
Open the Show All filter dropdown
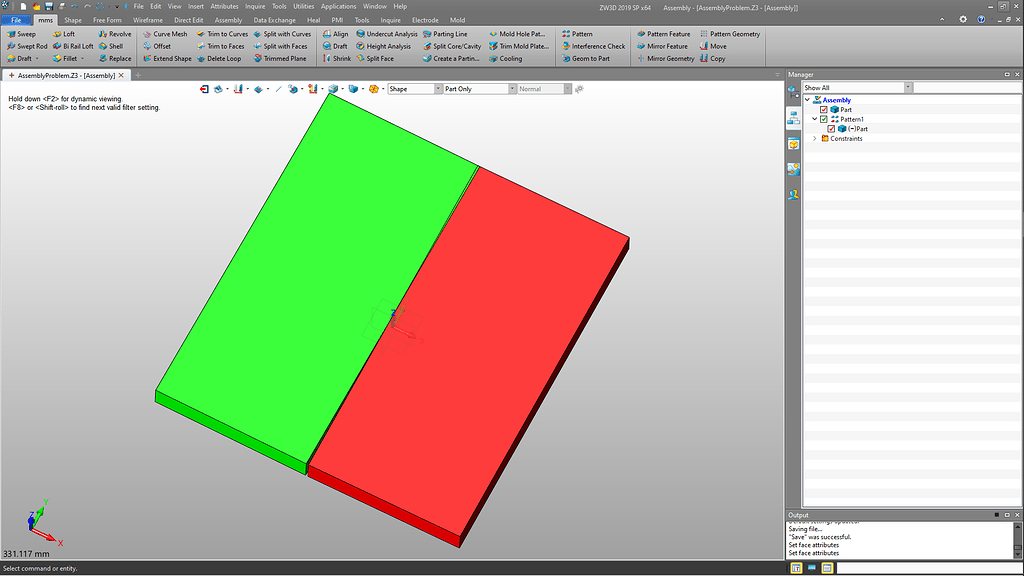coord(908,87)
